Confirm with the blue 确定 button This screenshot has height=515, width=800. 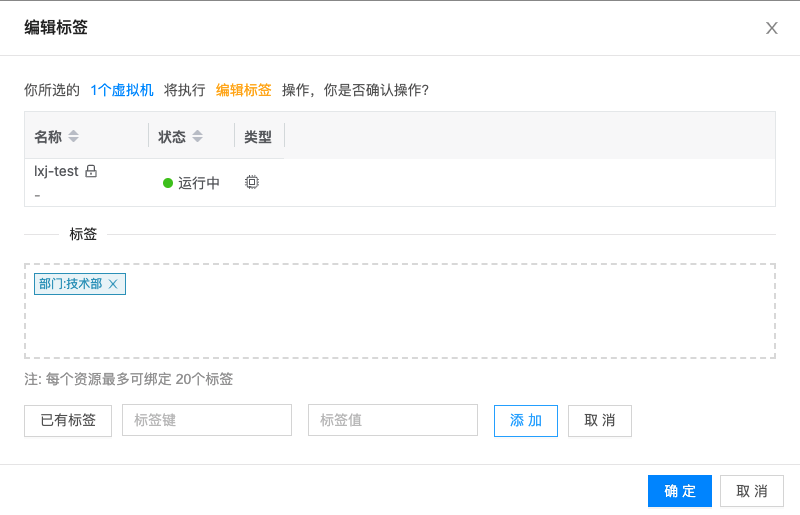[x=680, y=491]
